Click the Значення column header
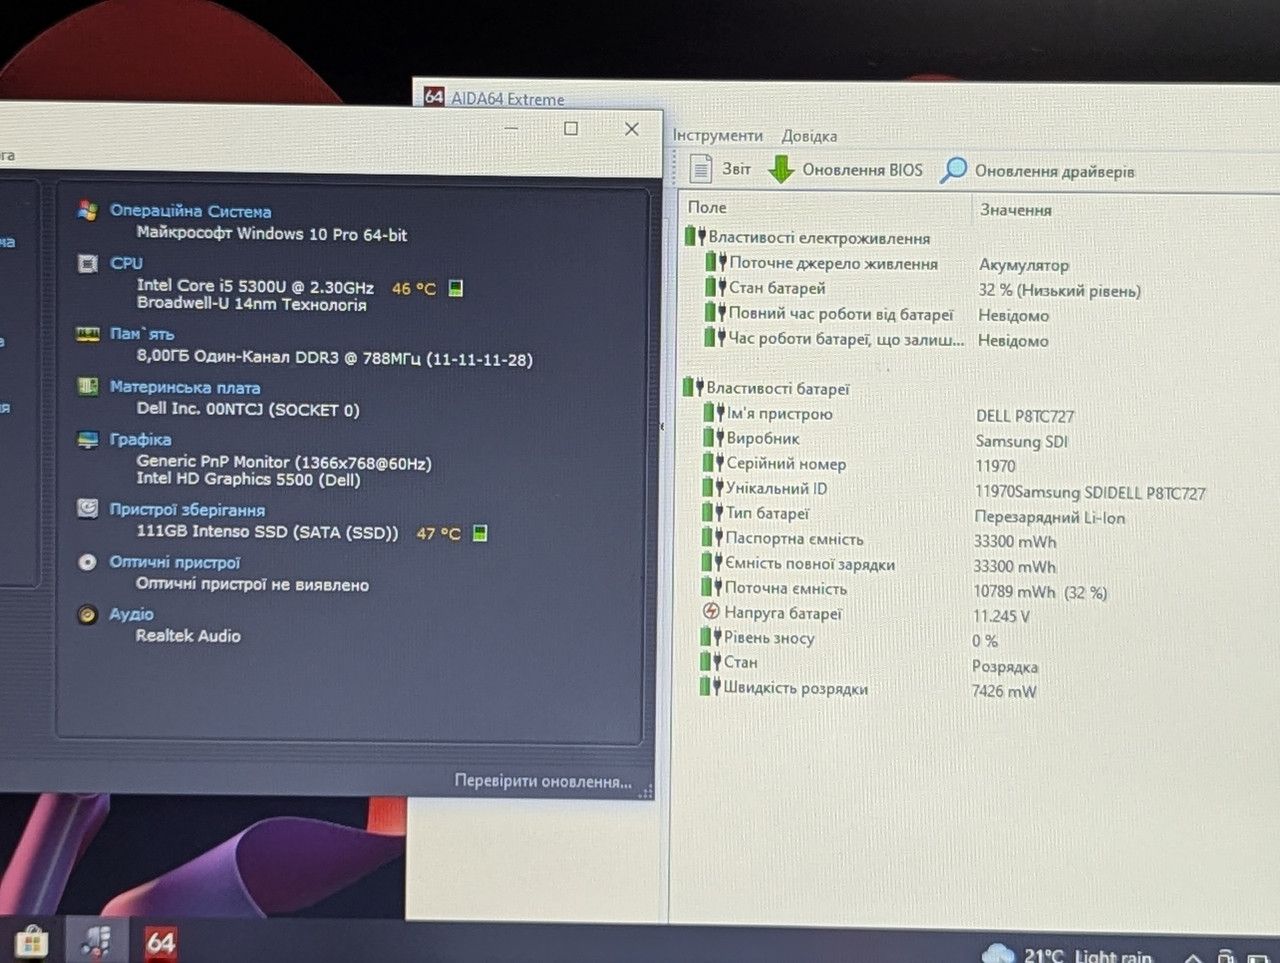1280x963 pixels. pyautogui.click(x=1015, y=209)
